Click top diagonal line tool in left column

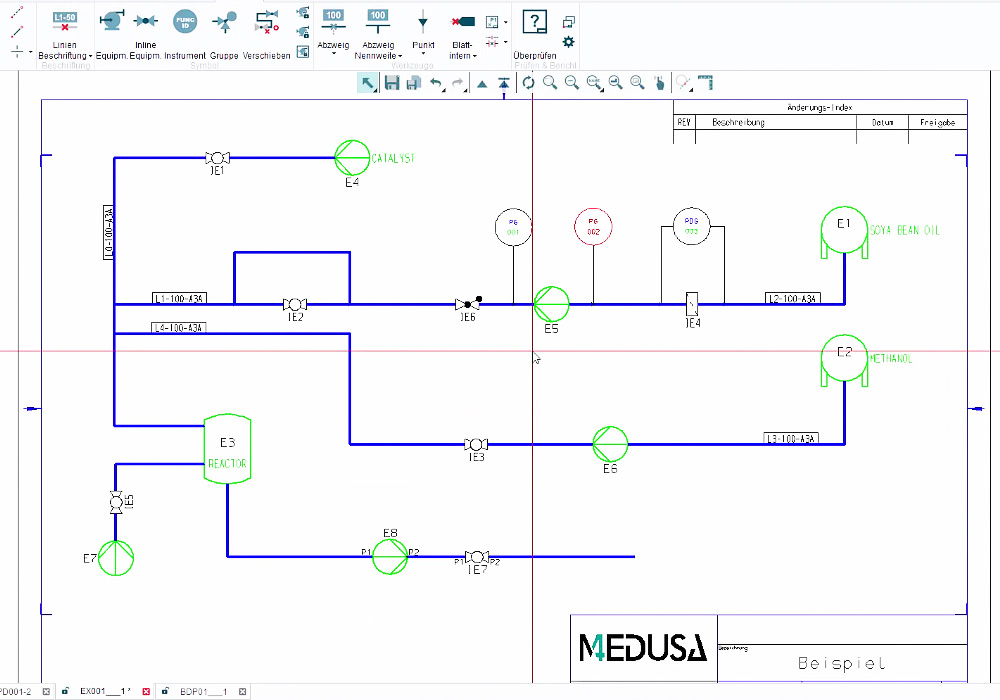tap(17, 12)
